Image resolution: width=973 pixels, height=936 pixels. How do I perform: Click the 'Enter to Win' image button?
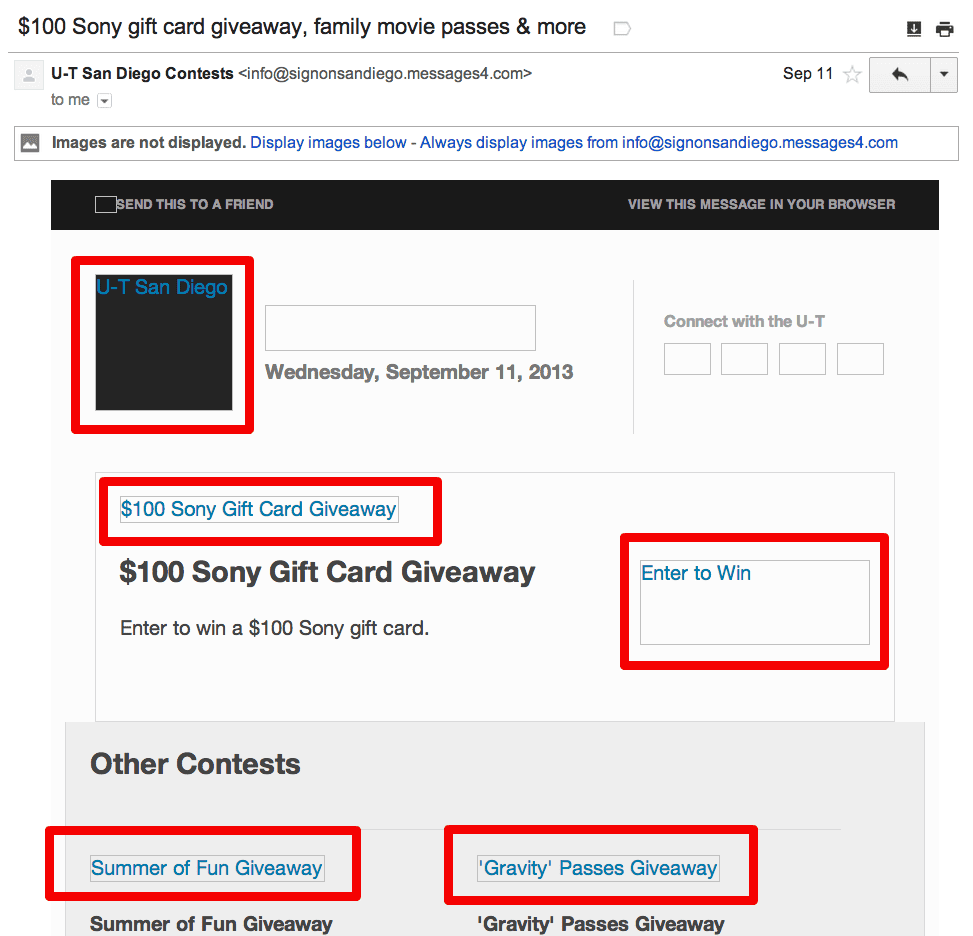pyautogui.click(x=754, y=601)
